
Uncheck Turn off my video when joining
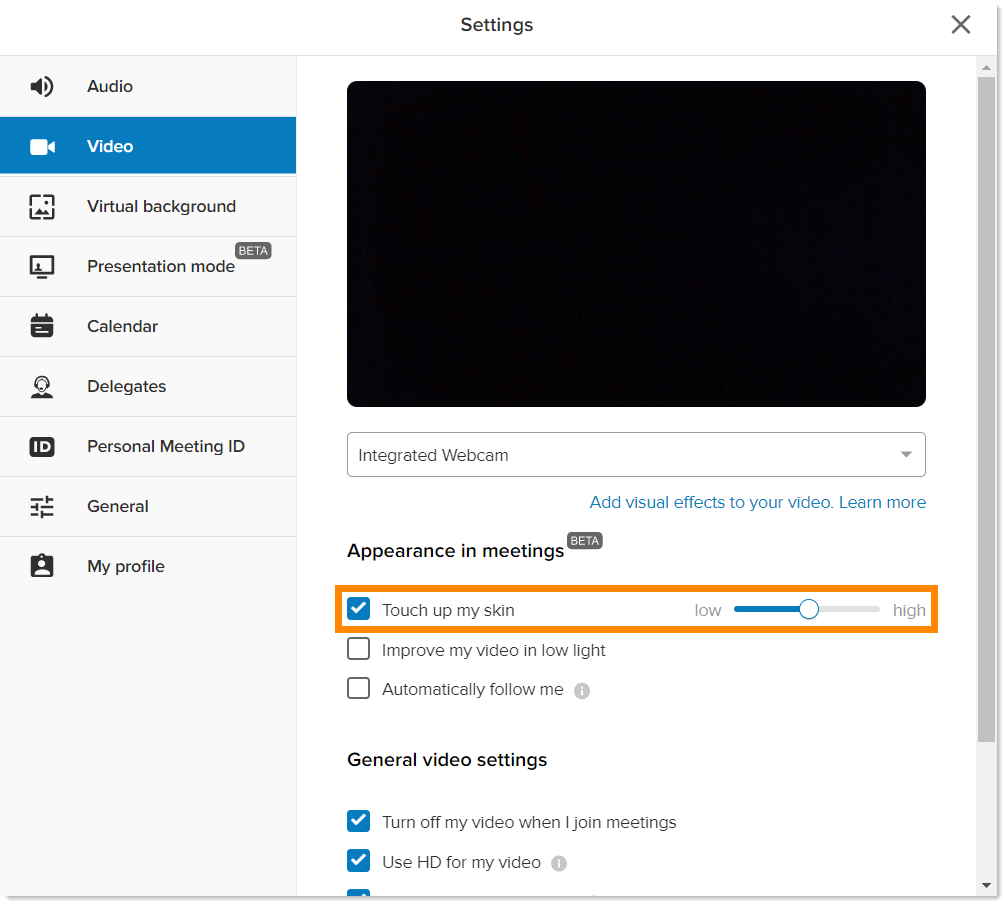358,821
